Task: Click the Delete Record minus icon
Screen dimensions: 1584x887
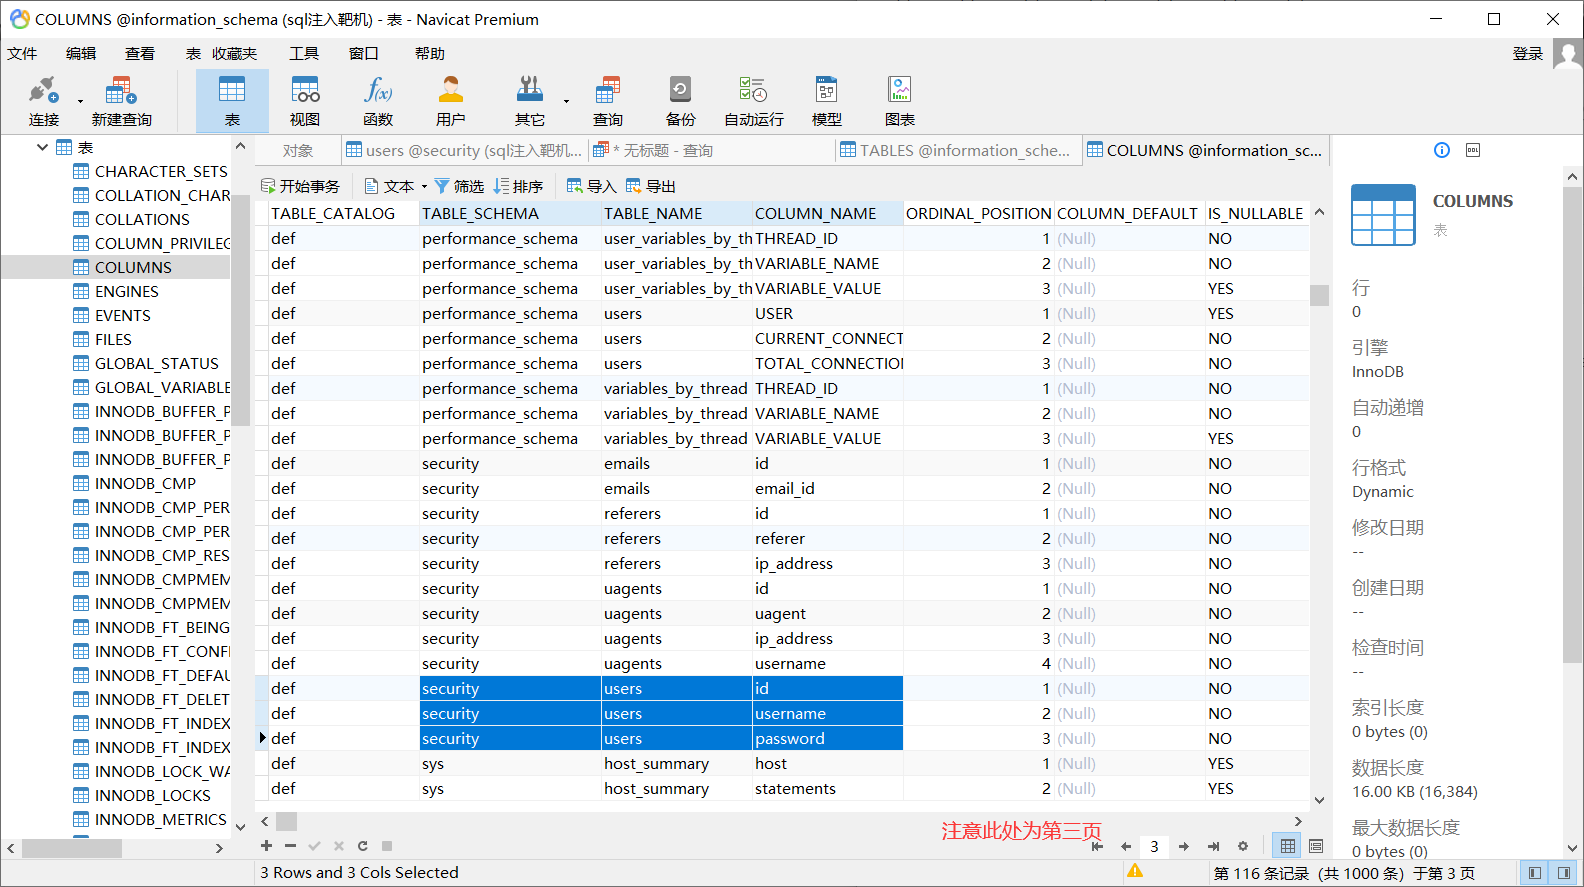Action: [290, 846]
